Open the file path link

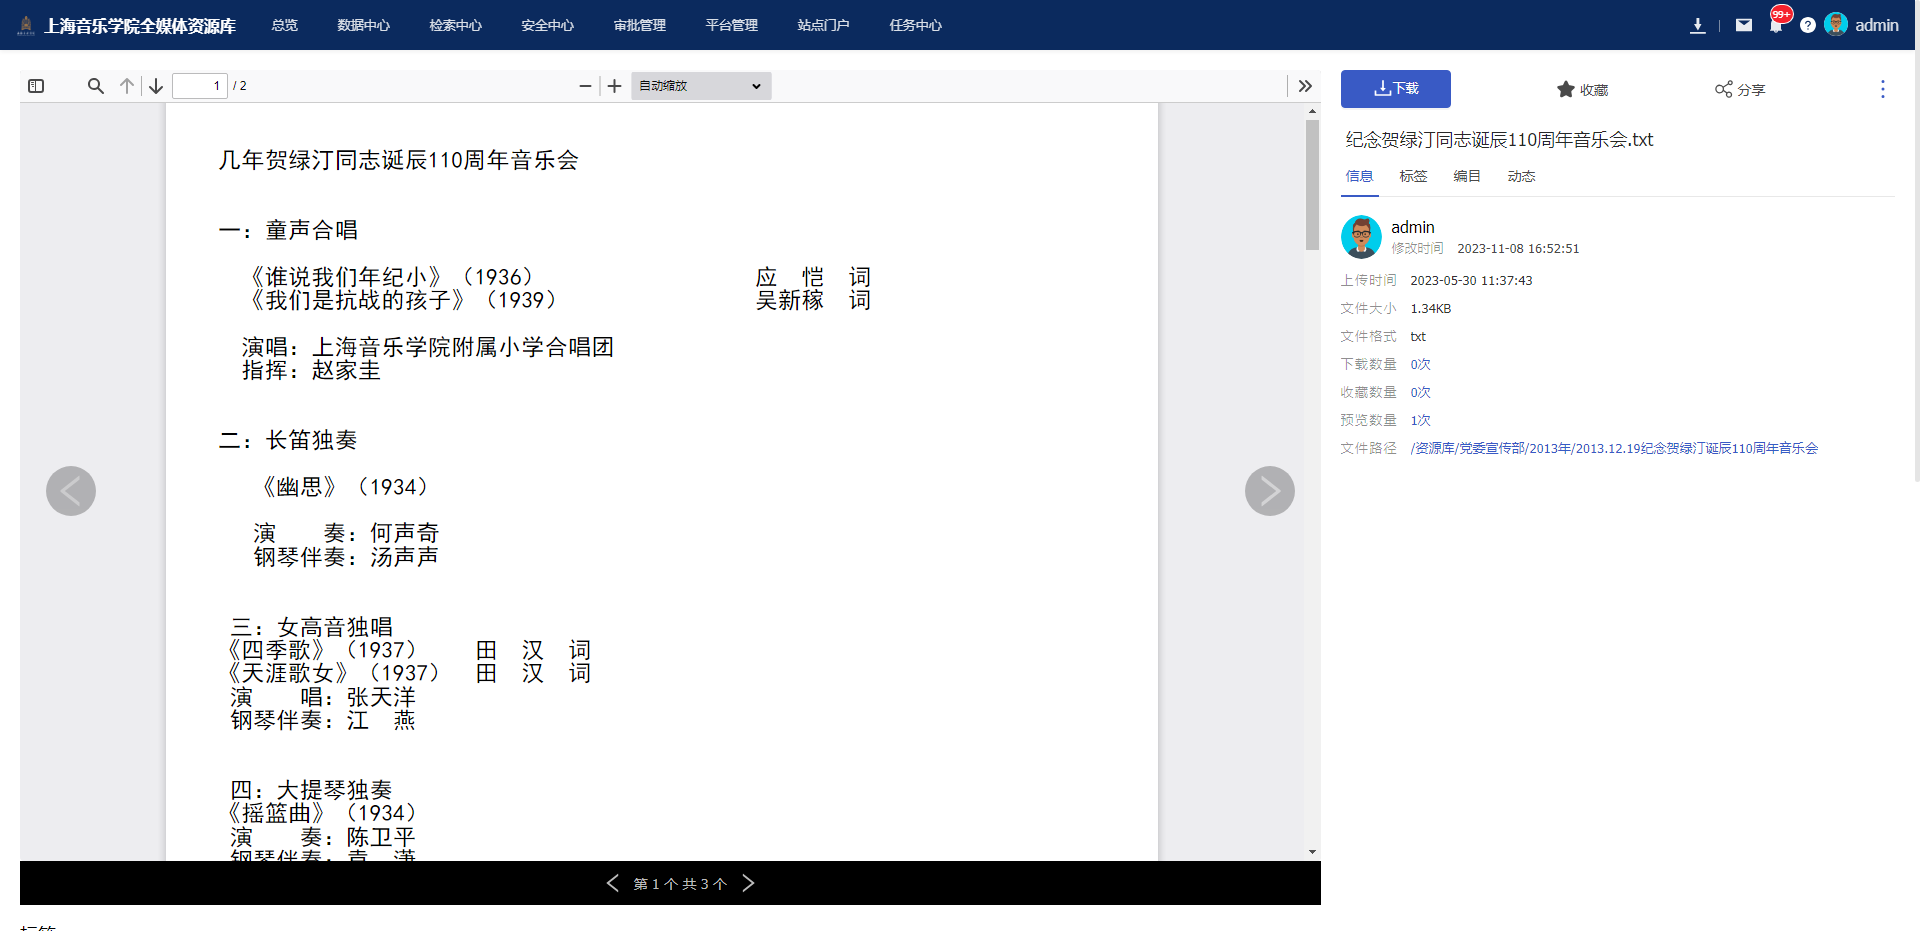[1614, 448]
